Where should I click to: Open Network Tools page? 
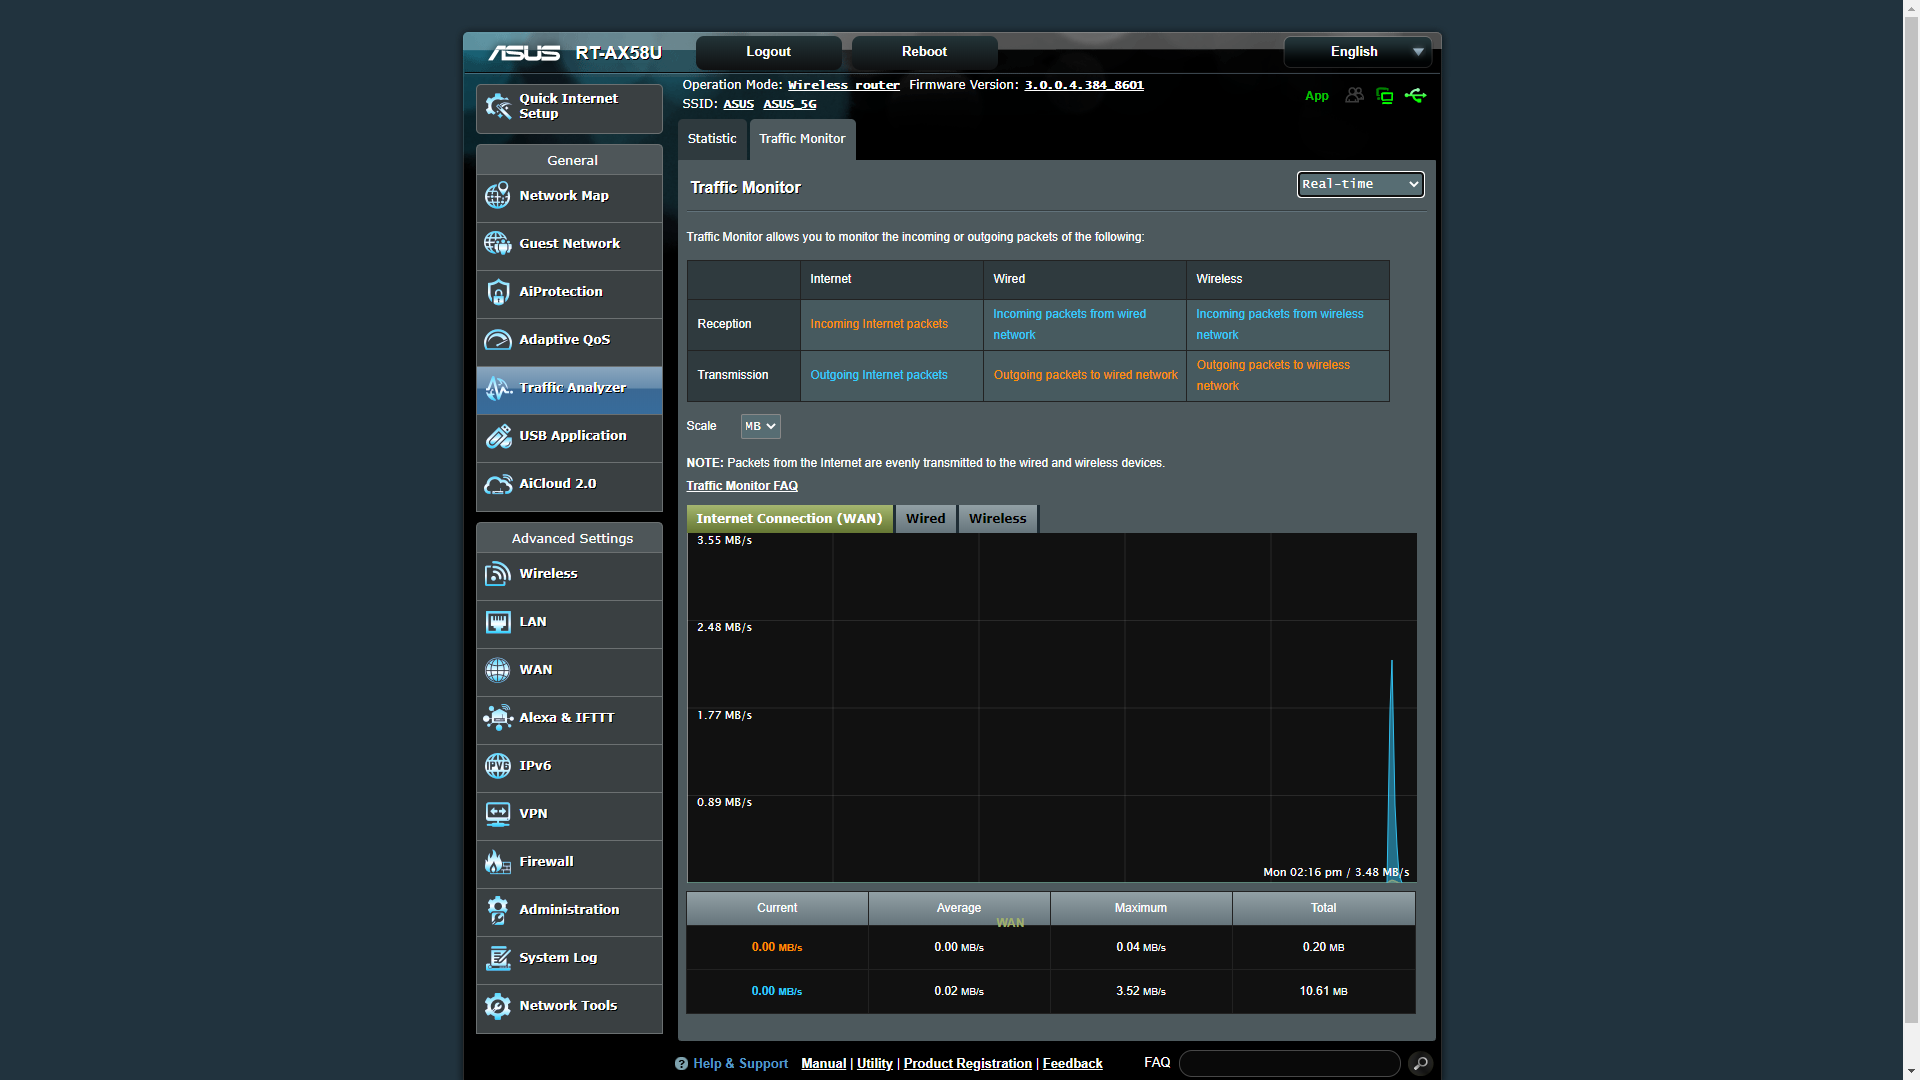coord(568,1006)
